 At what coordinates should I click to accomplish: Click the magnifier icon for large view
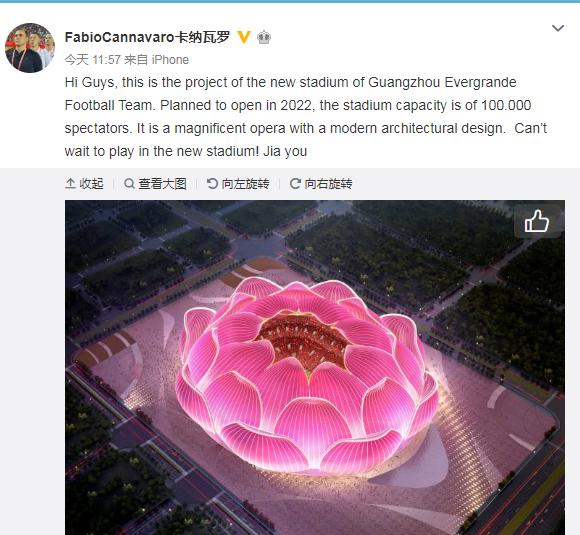129,183
